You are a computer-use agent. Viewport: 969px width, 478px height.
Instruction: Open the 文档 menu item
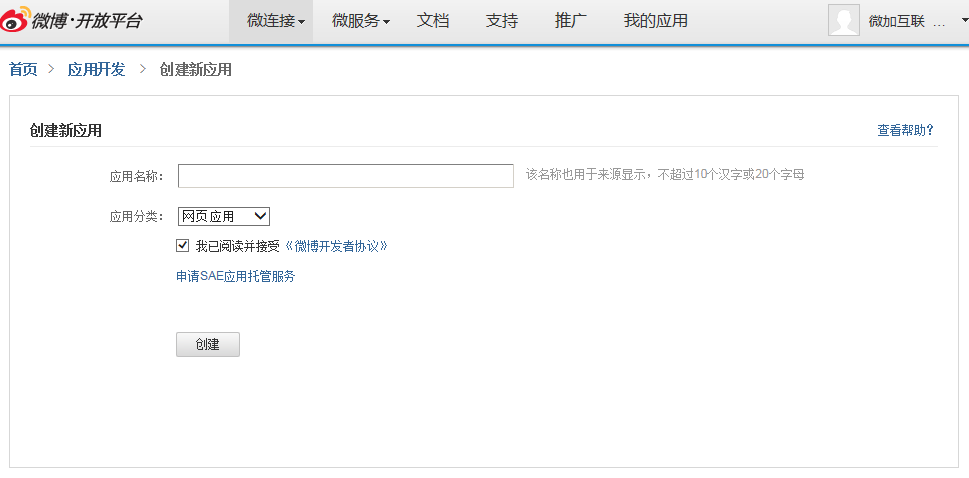[x=433, y=21]
